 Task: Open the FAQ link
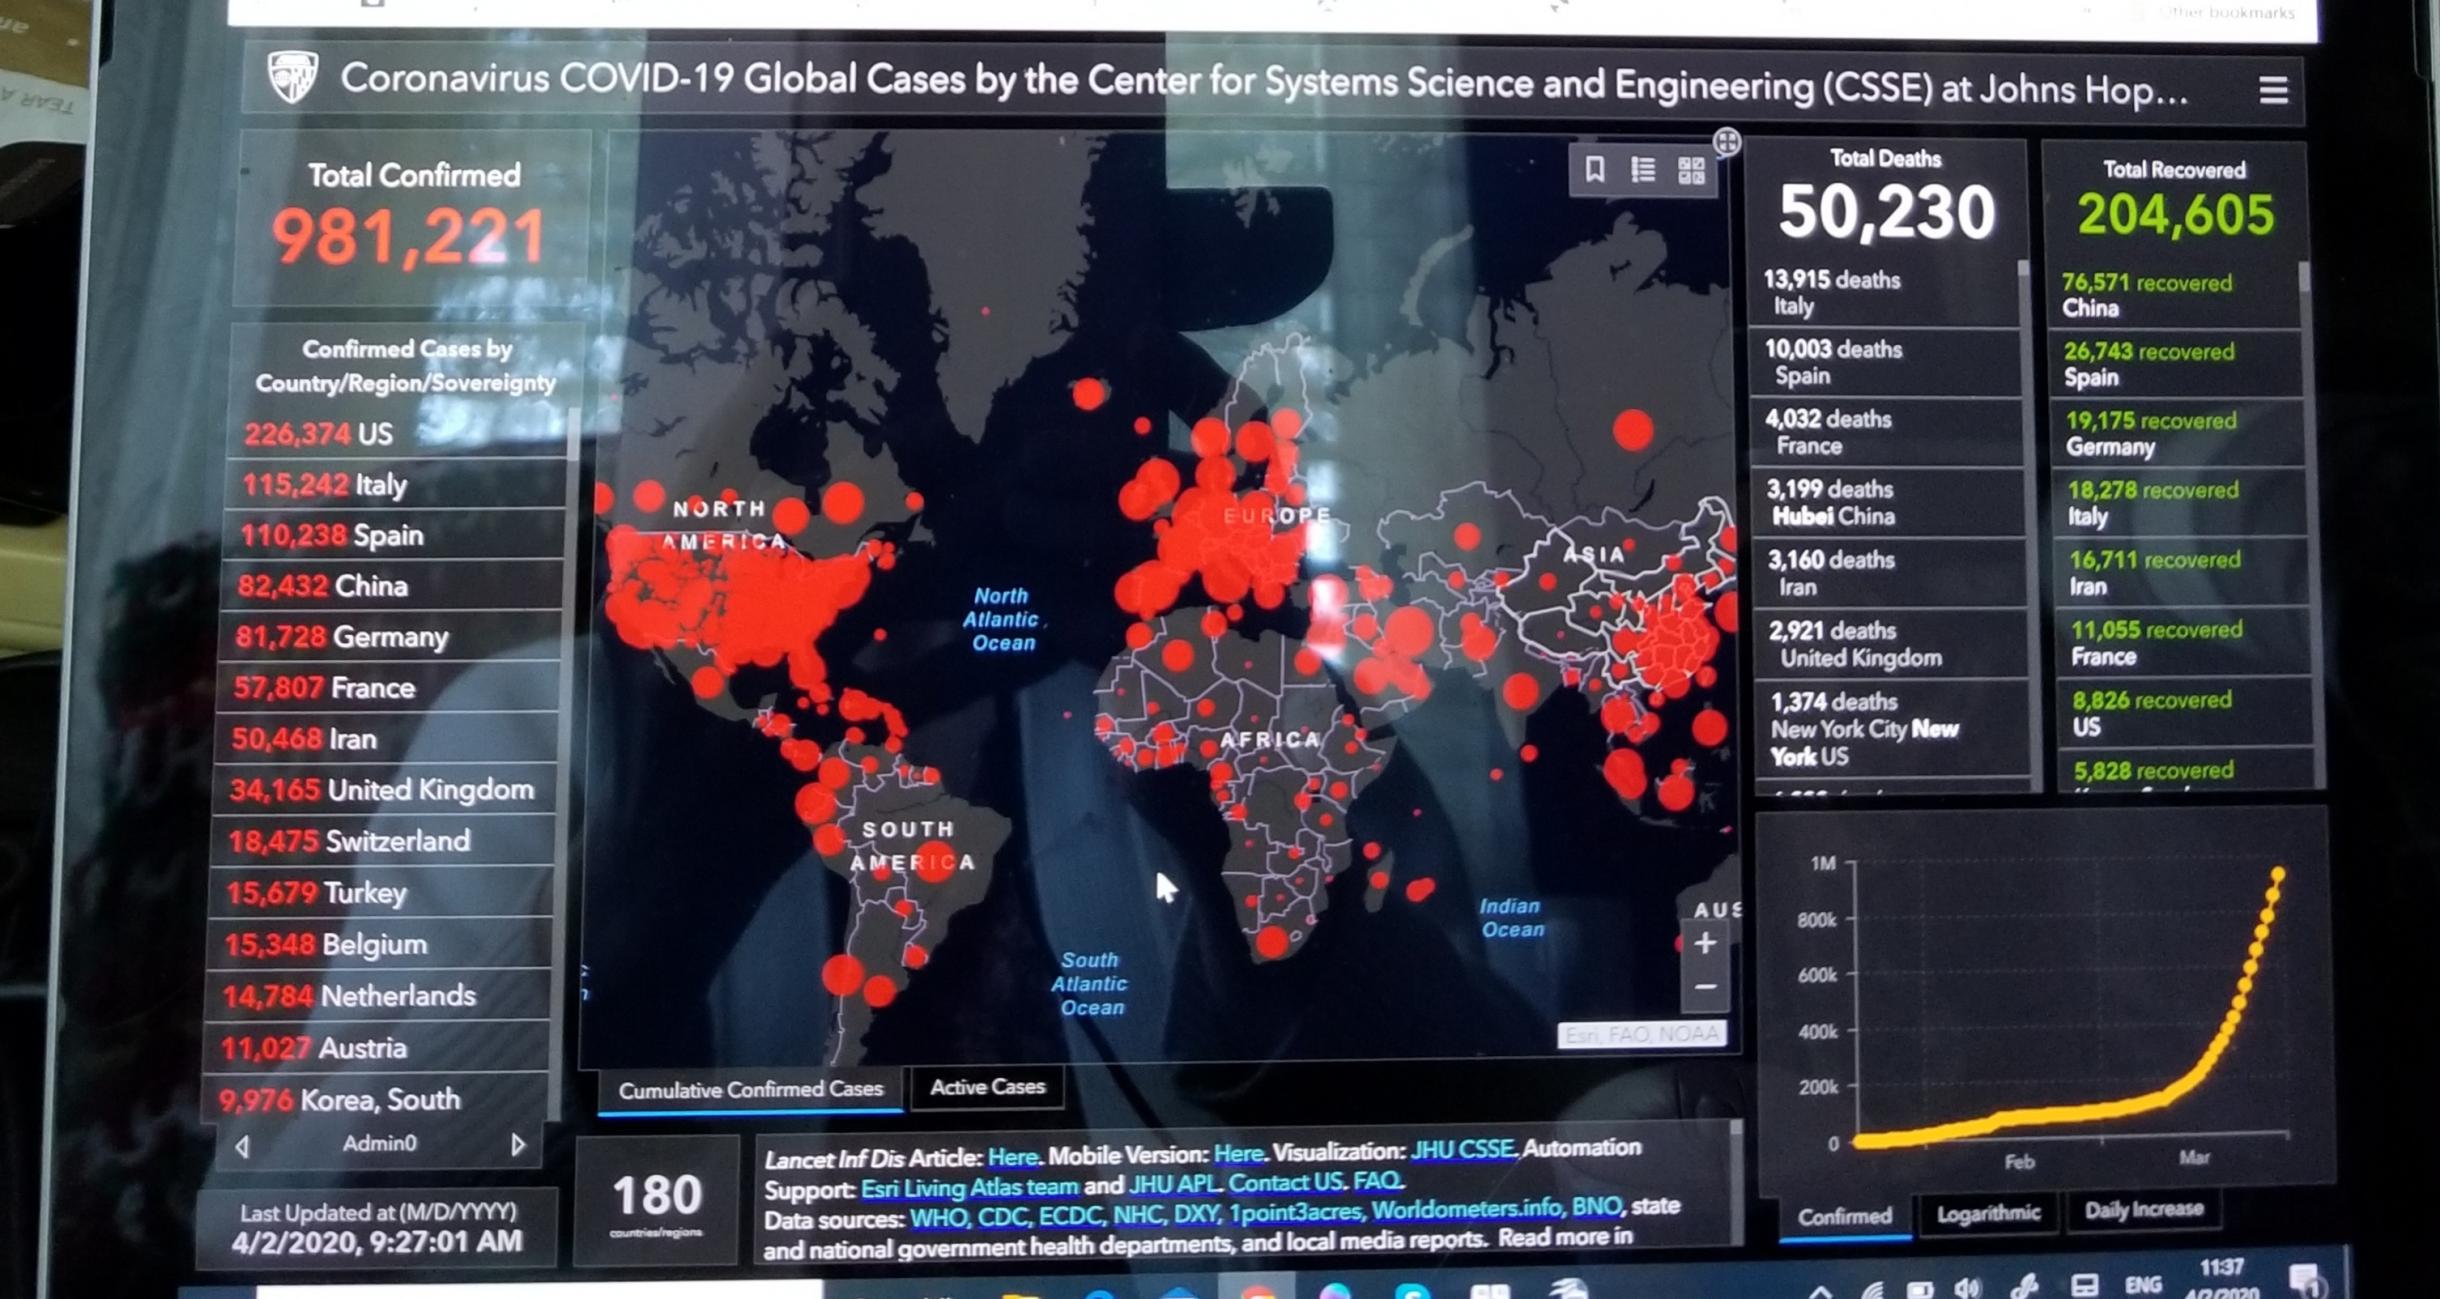(1377, 1181)
